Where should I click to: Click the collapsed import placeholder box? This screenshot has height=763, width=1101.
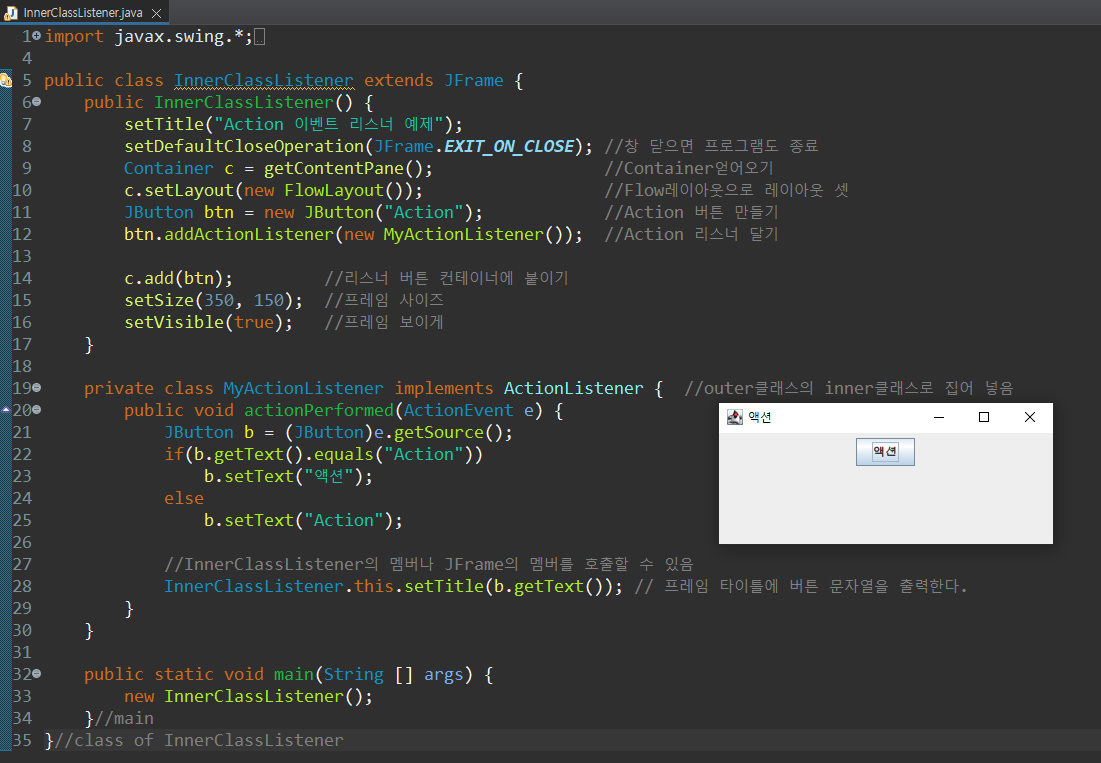coord(259,37)
